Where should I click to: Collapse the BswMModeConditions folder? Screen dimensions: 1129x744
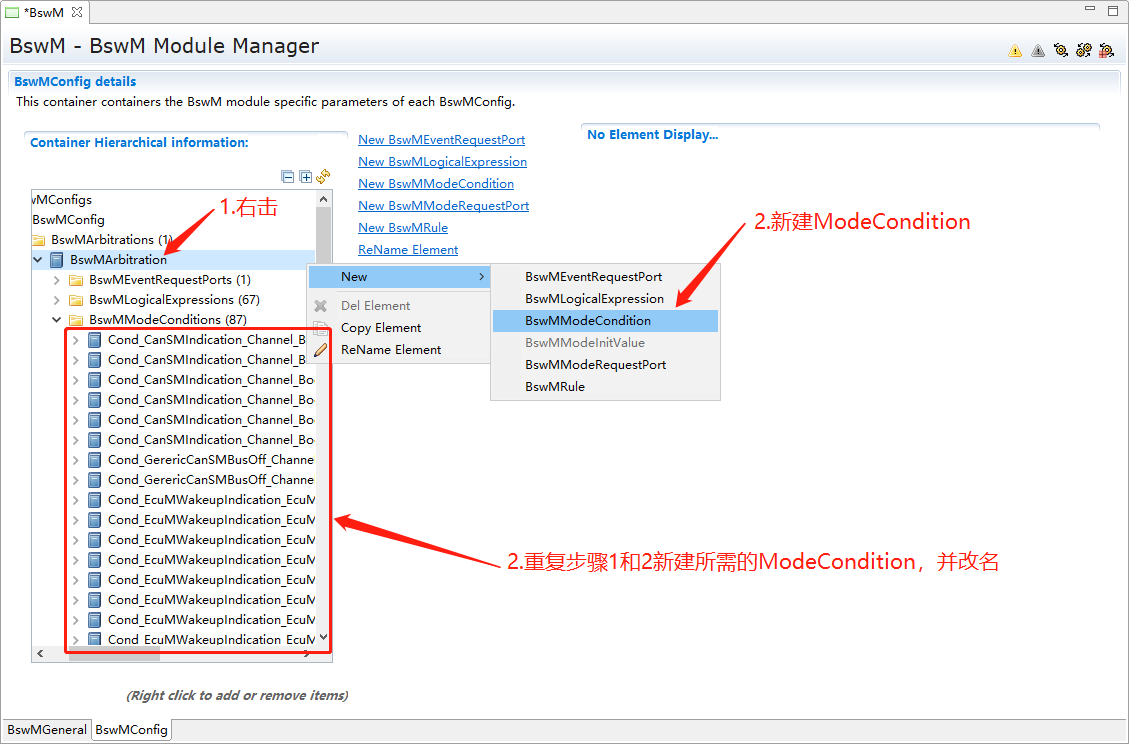pyautogui.click(x=57, y=320)
